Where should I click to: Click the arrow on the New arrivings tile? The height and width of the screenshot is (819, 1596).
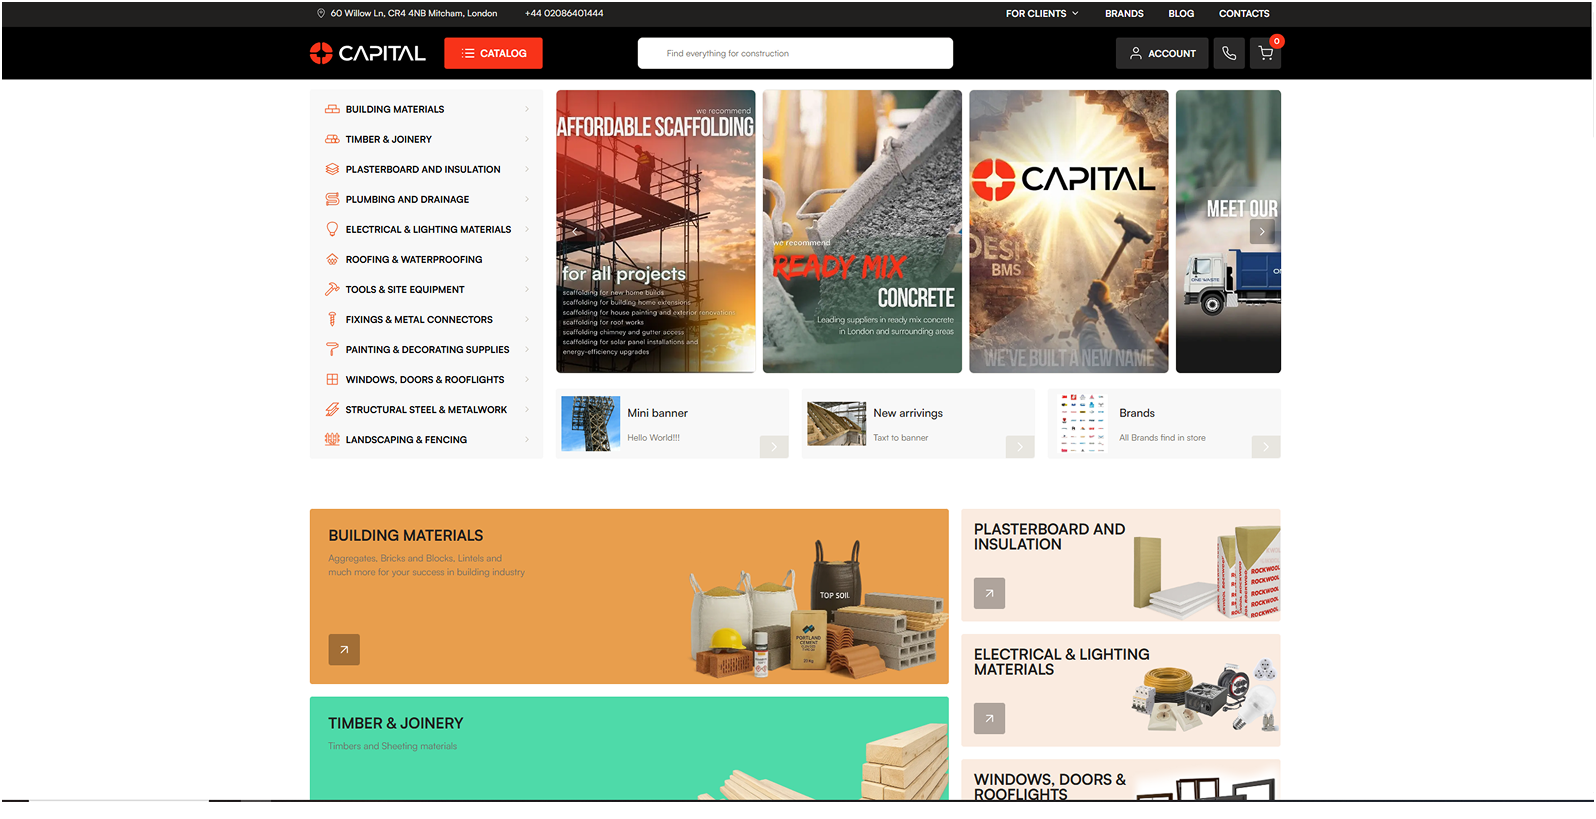[x=1020, y=447]
